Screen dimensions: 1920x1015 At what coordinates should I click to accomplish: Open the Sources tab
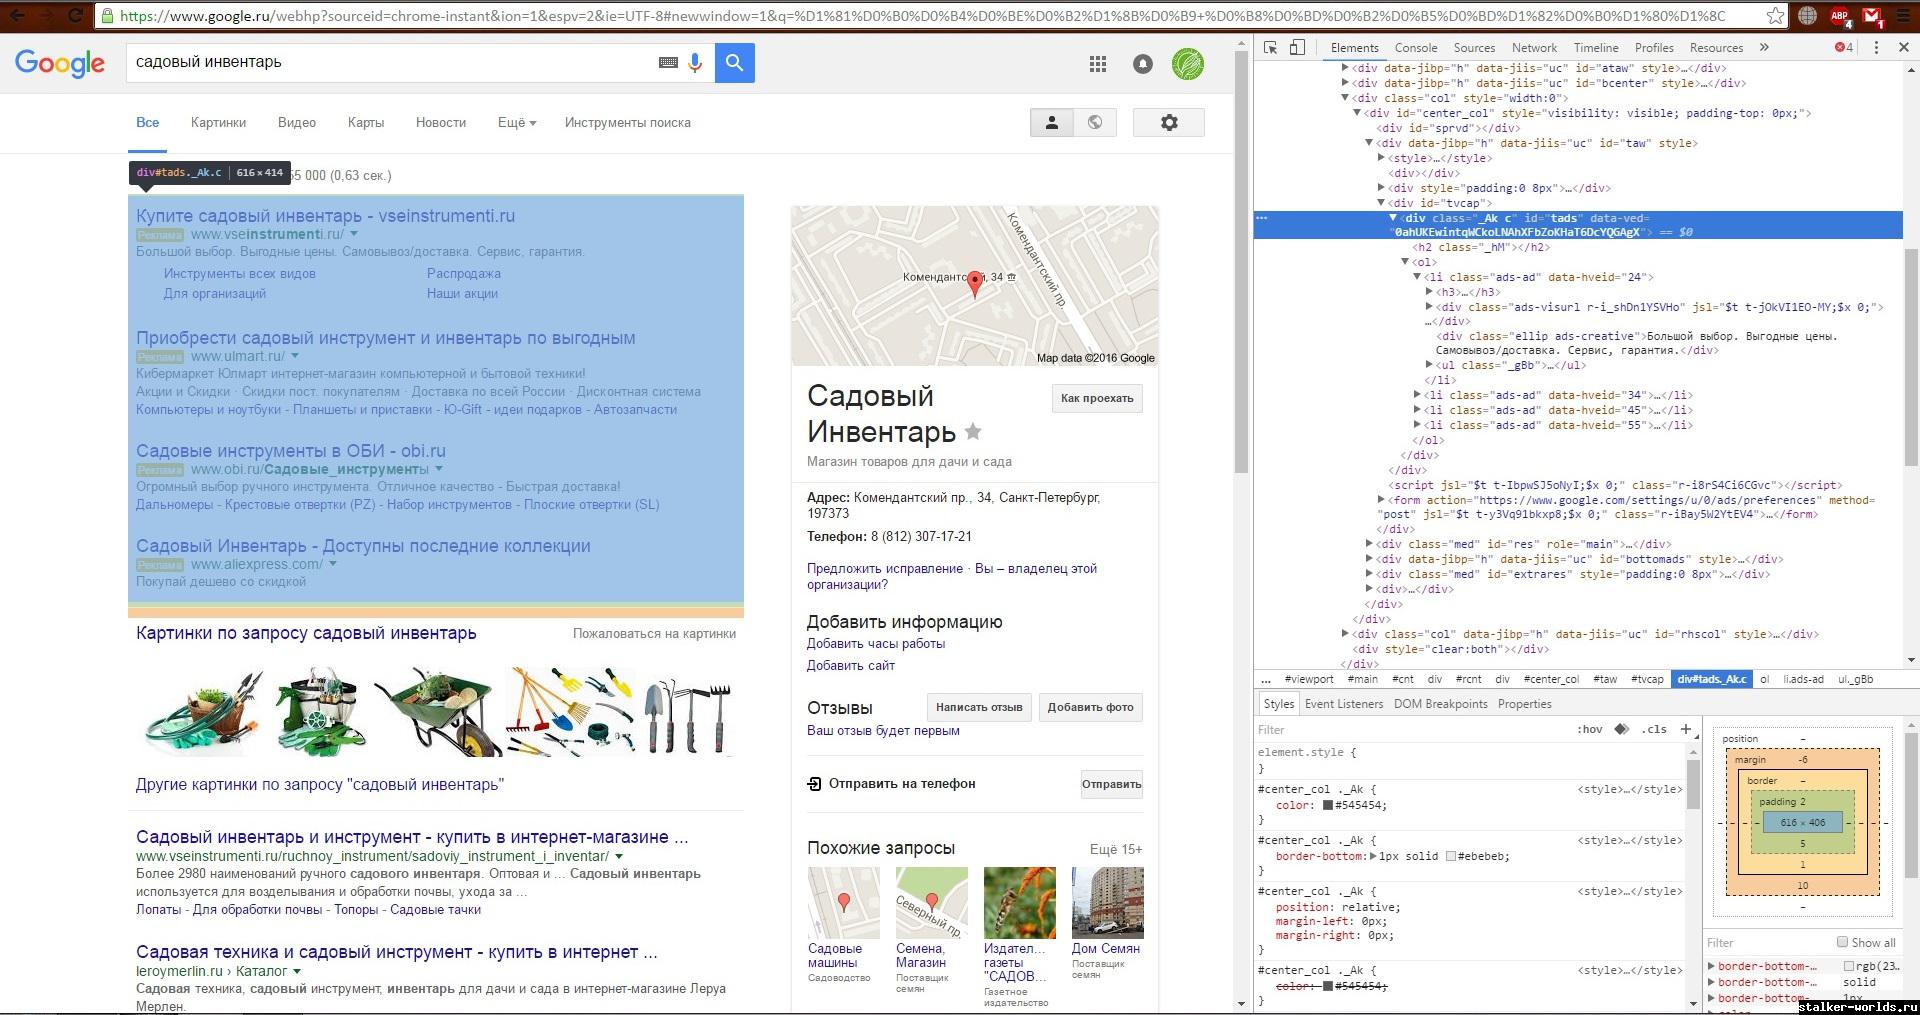pos(1474,48)
